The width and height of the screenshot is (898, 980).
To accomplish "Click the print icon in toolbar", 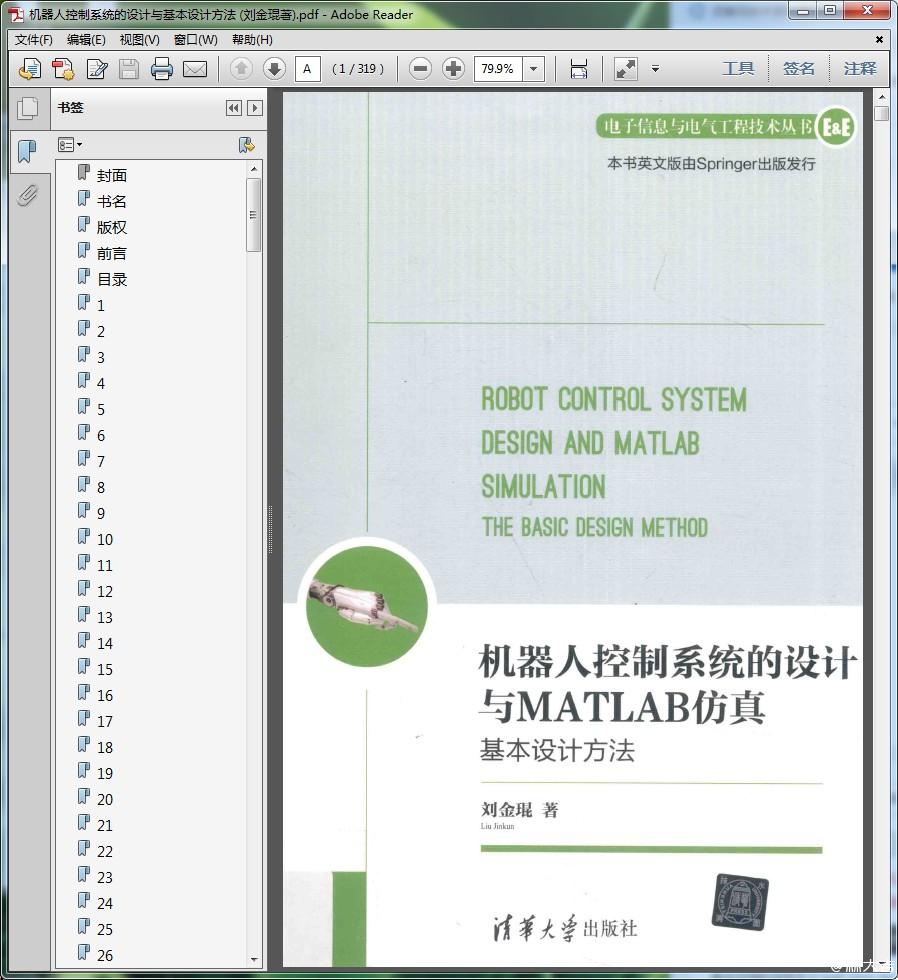I will point(161,69).
